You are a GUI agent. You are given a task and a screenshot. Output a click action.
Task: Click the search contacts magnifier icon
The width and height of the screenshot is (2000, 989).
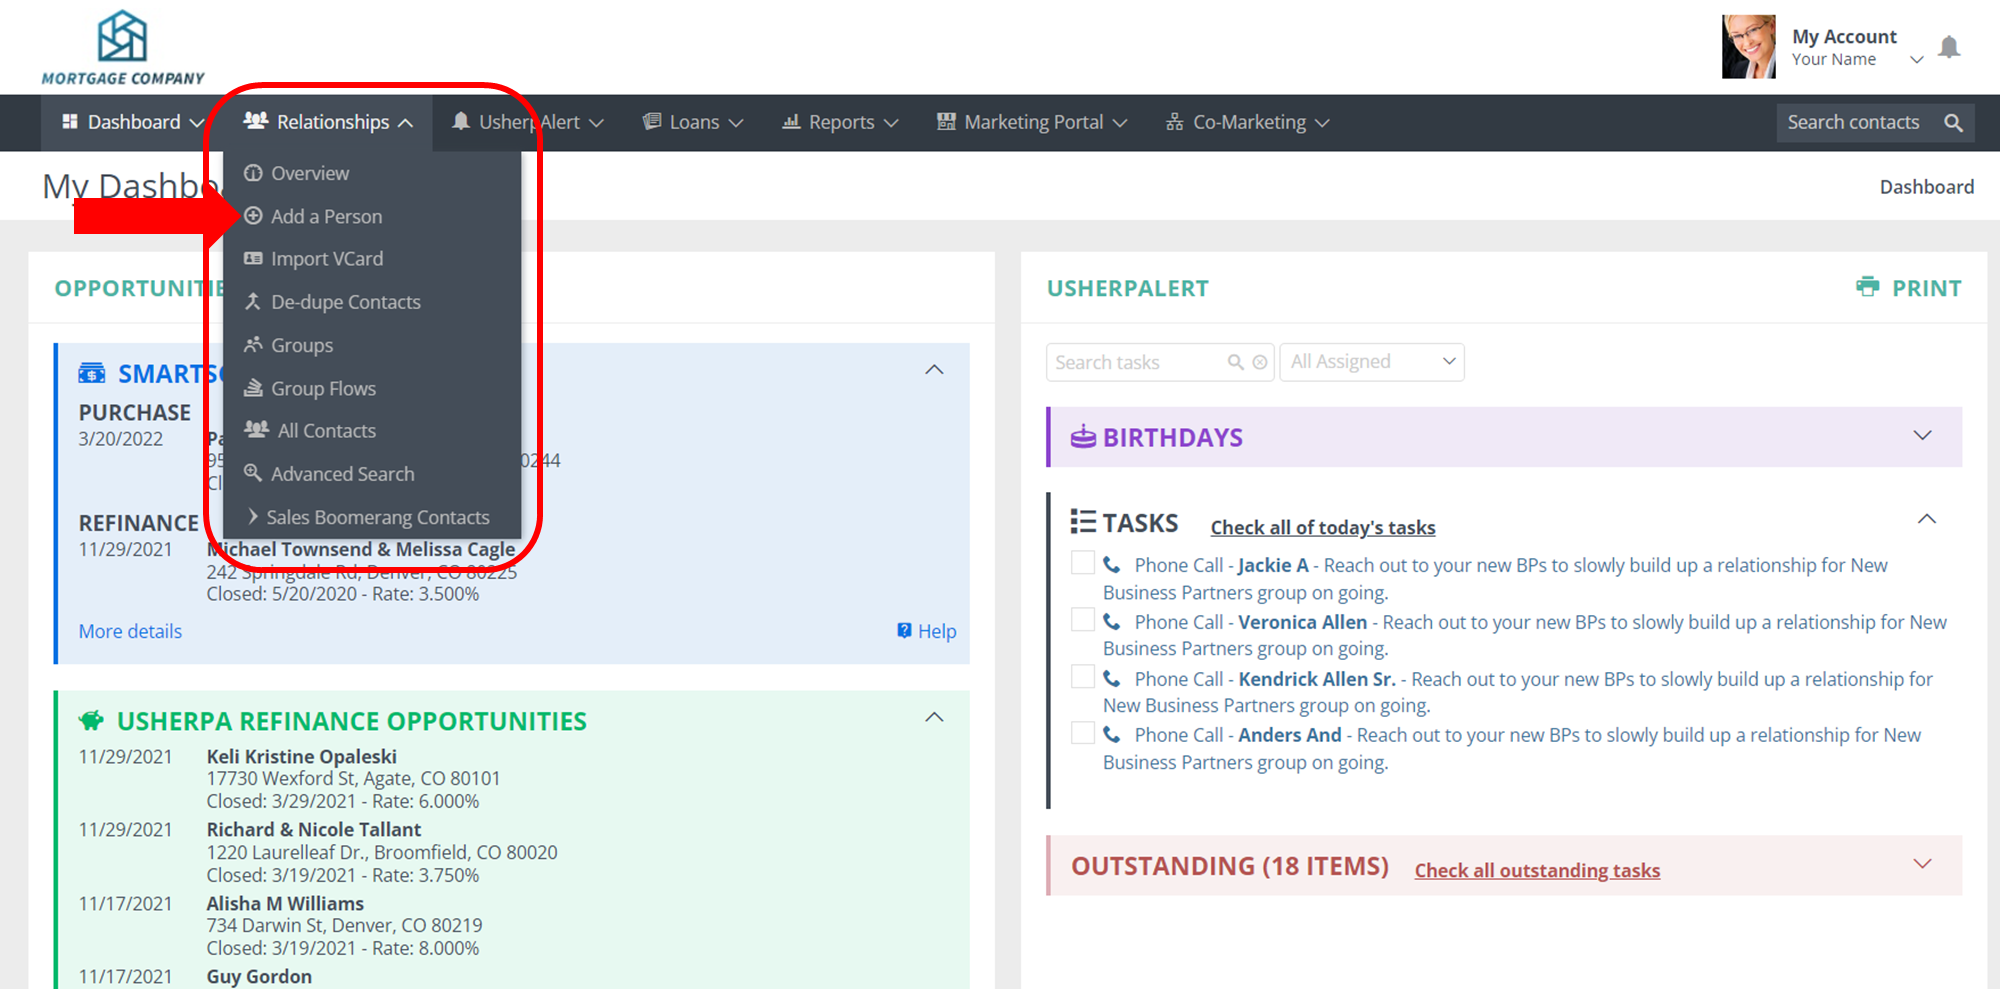click(x=1953, y=123)
